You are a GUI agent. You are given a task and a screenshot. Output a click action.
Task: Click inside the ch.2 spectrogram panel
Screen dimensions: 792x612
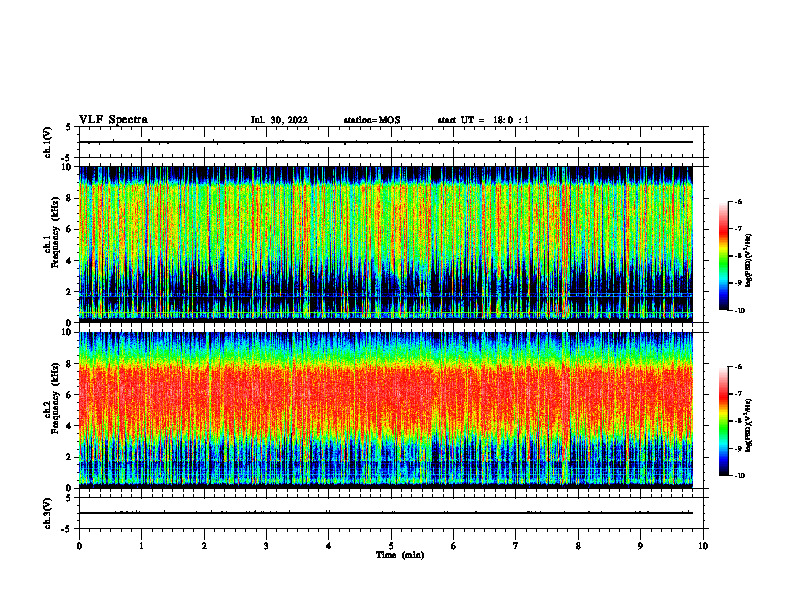[x=386, y=410]
